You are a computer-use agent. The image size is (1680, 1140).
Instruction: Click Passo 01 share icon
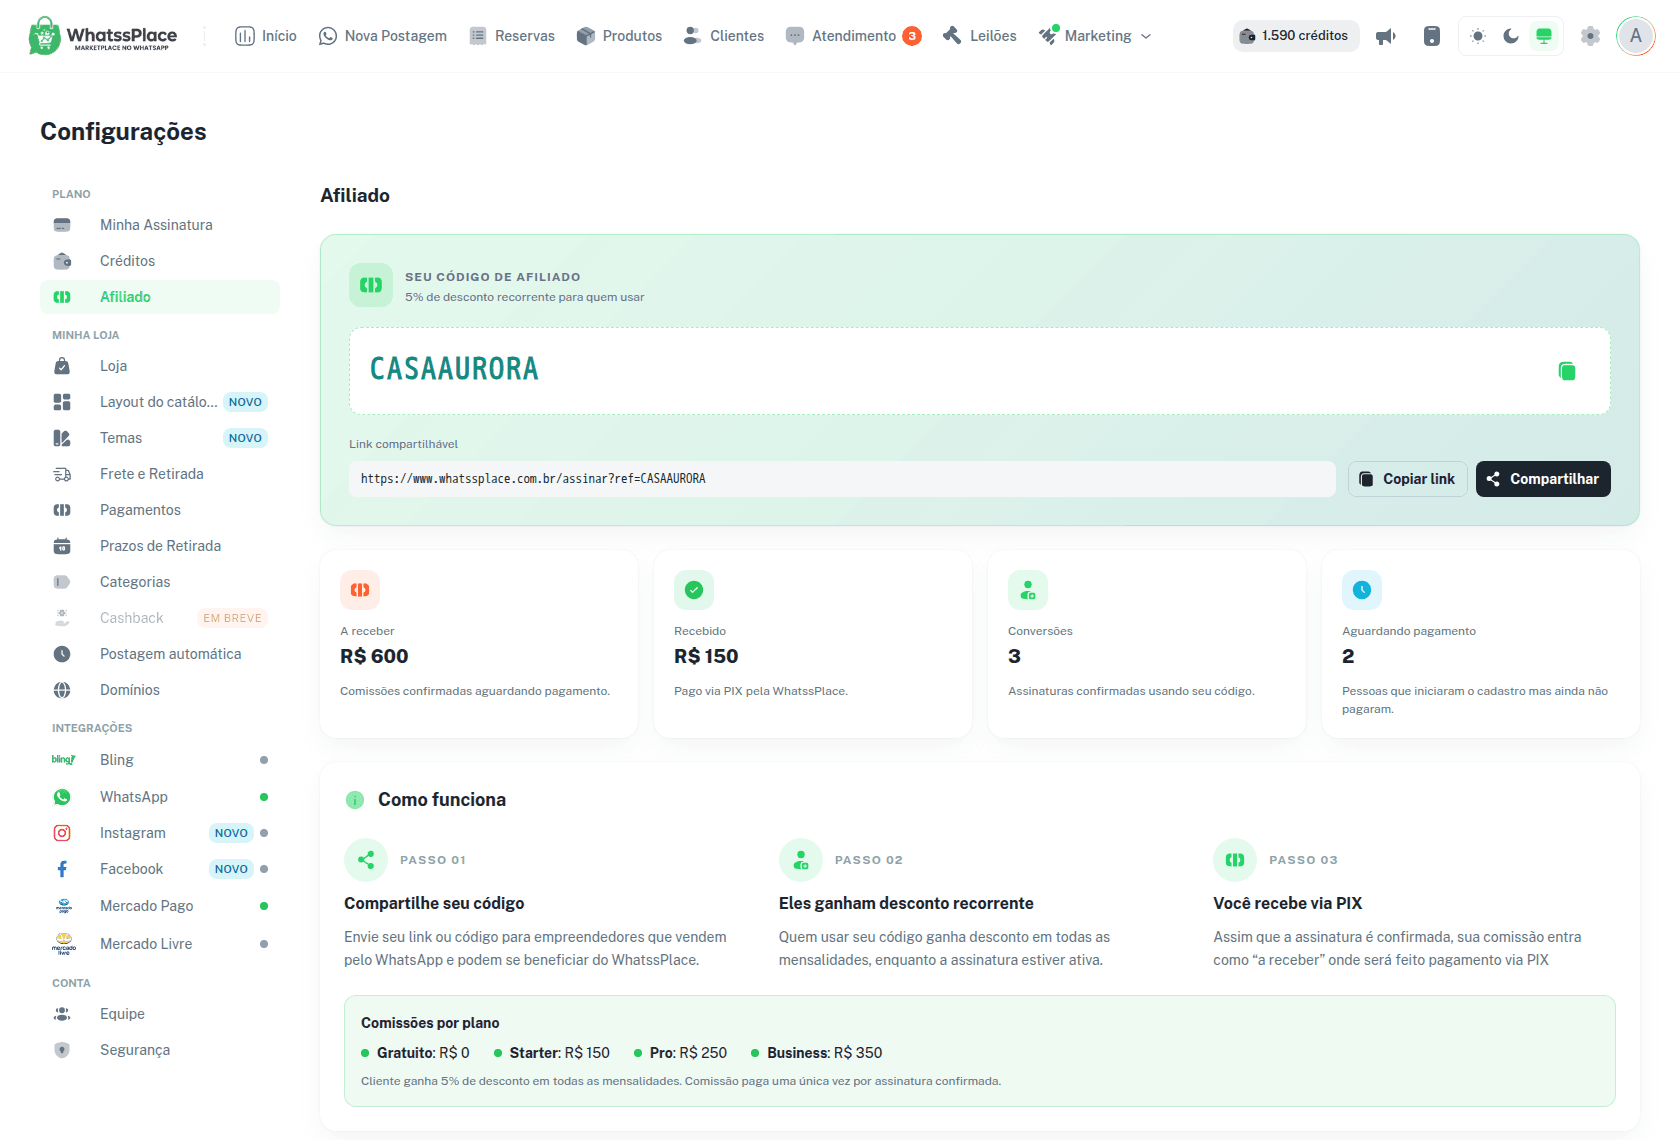pos(366,860)
